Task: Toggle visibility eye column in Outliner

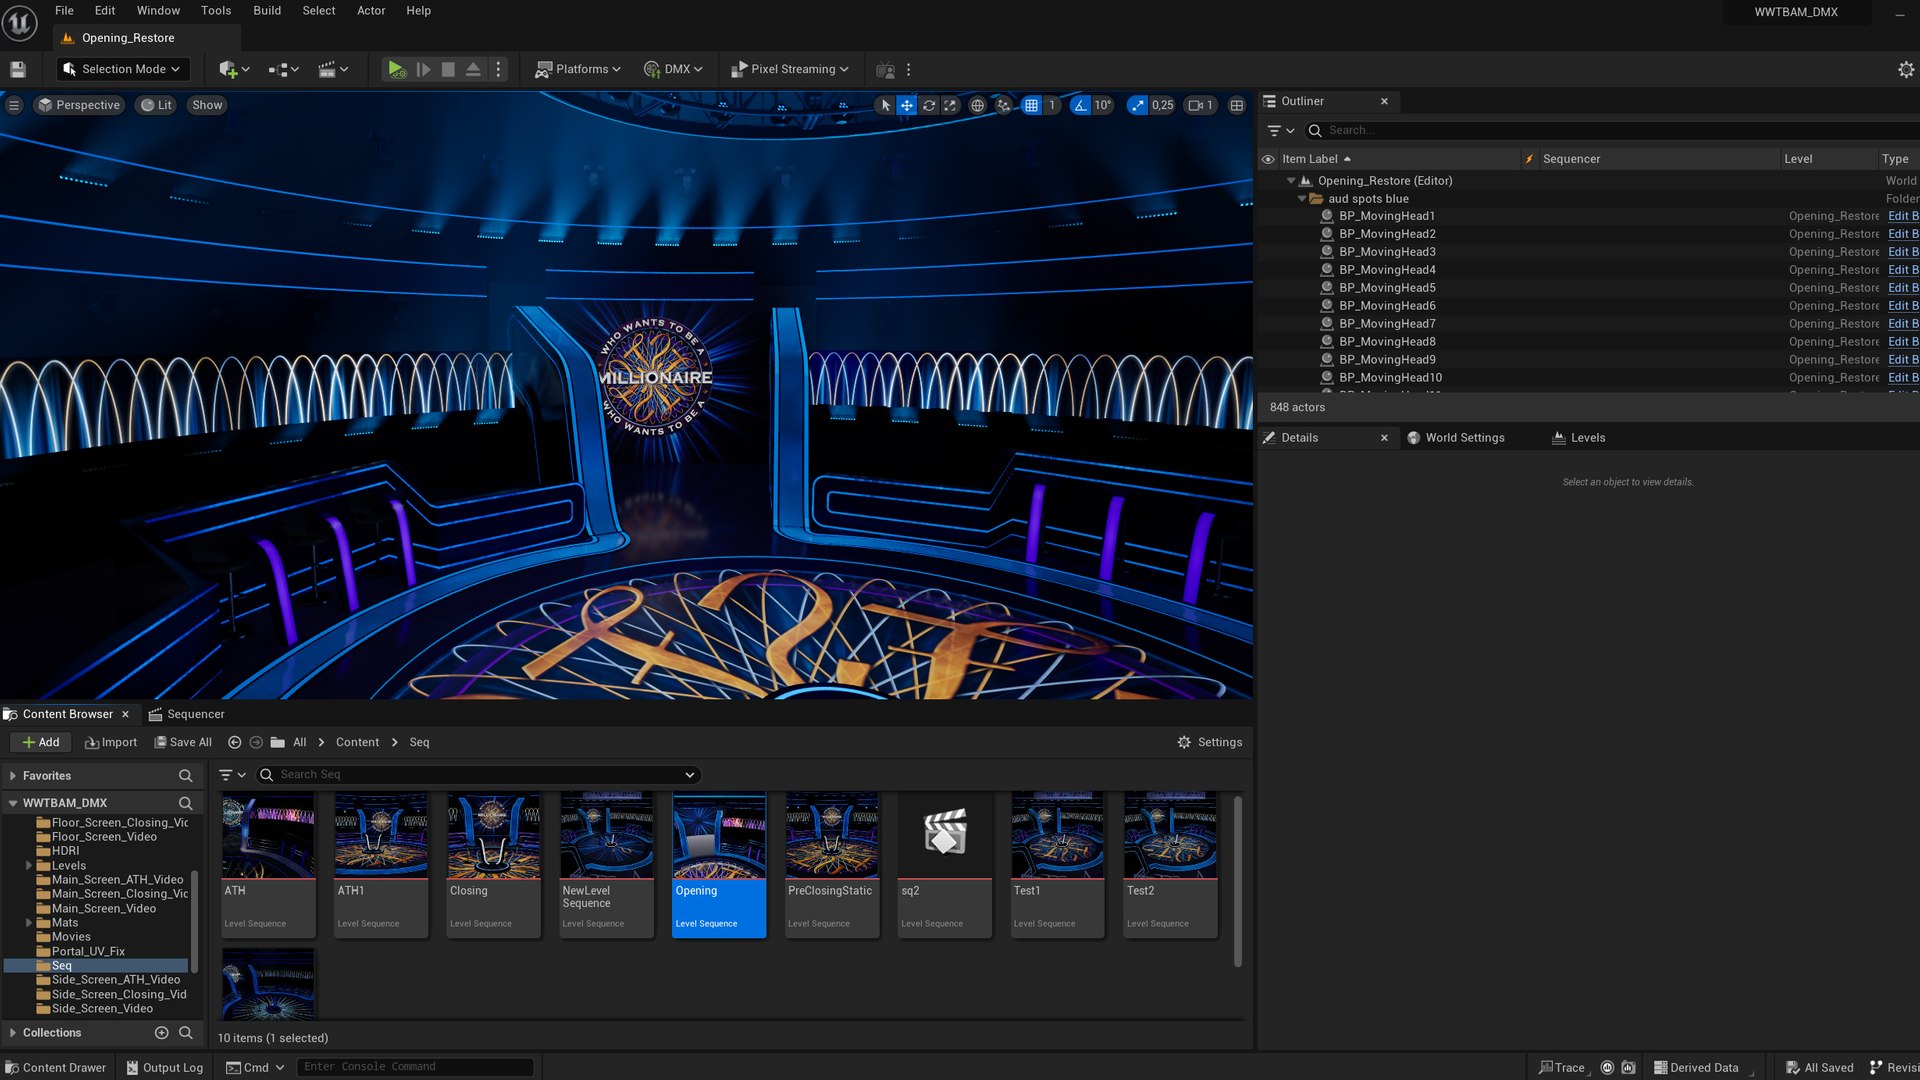Action: point(1268,159)
